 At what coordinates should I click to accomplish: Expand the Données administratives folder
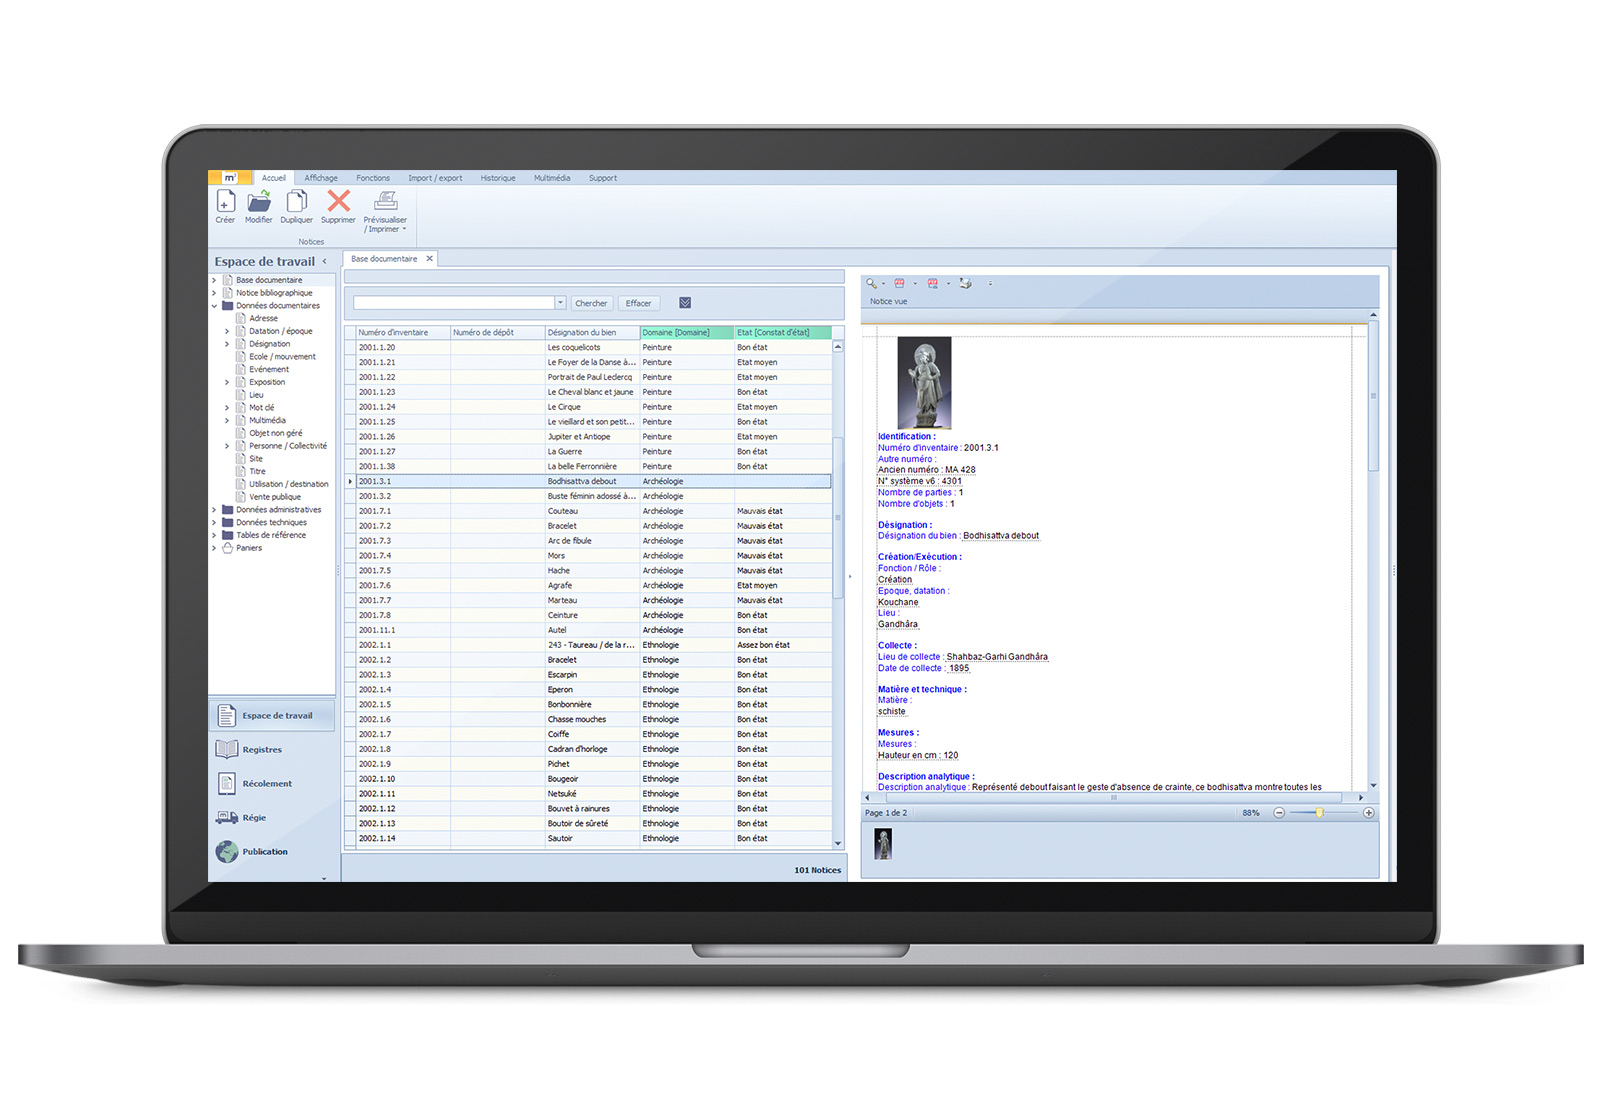[214, 510]
